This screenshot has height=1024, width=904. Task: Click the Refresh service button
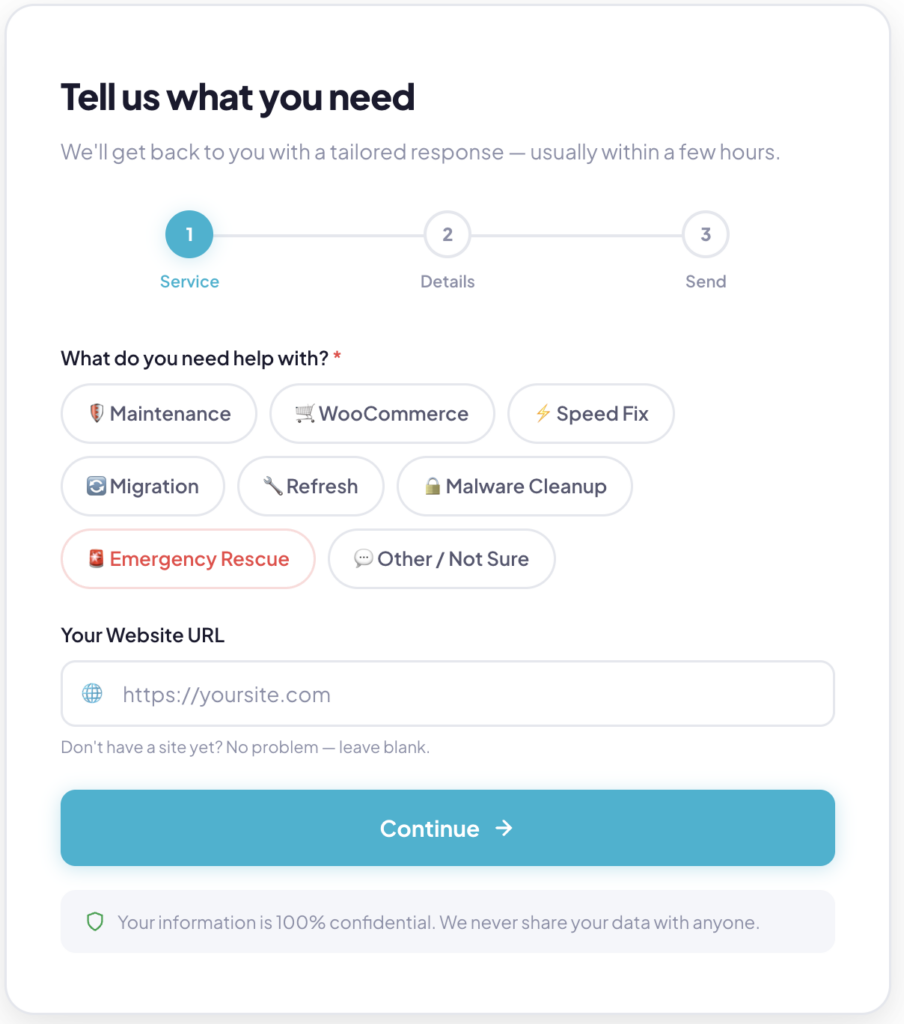pyautogui.click(x=311, y=487)
